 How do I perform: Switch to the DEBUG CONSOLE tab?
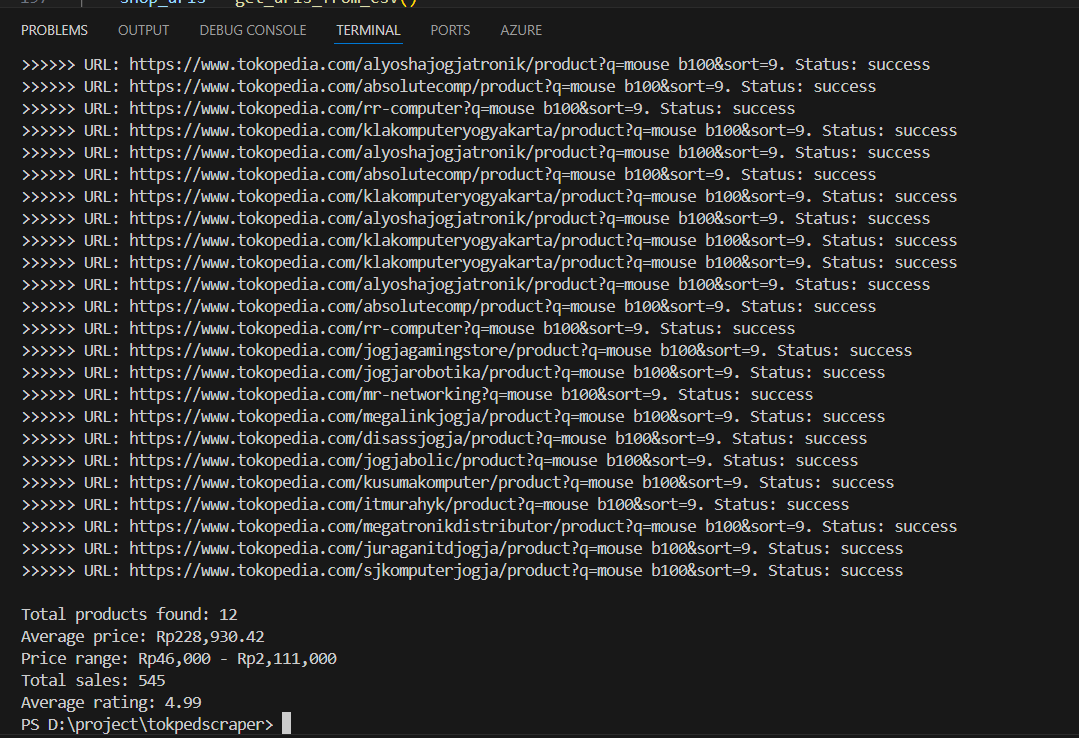click(x=252, y=30)
